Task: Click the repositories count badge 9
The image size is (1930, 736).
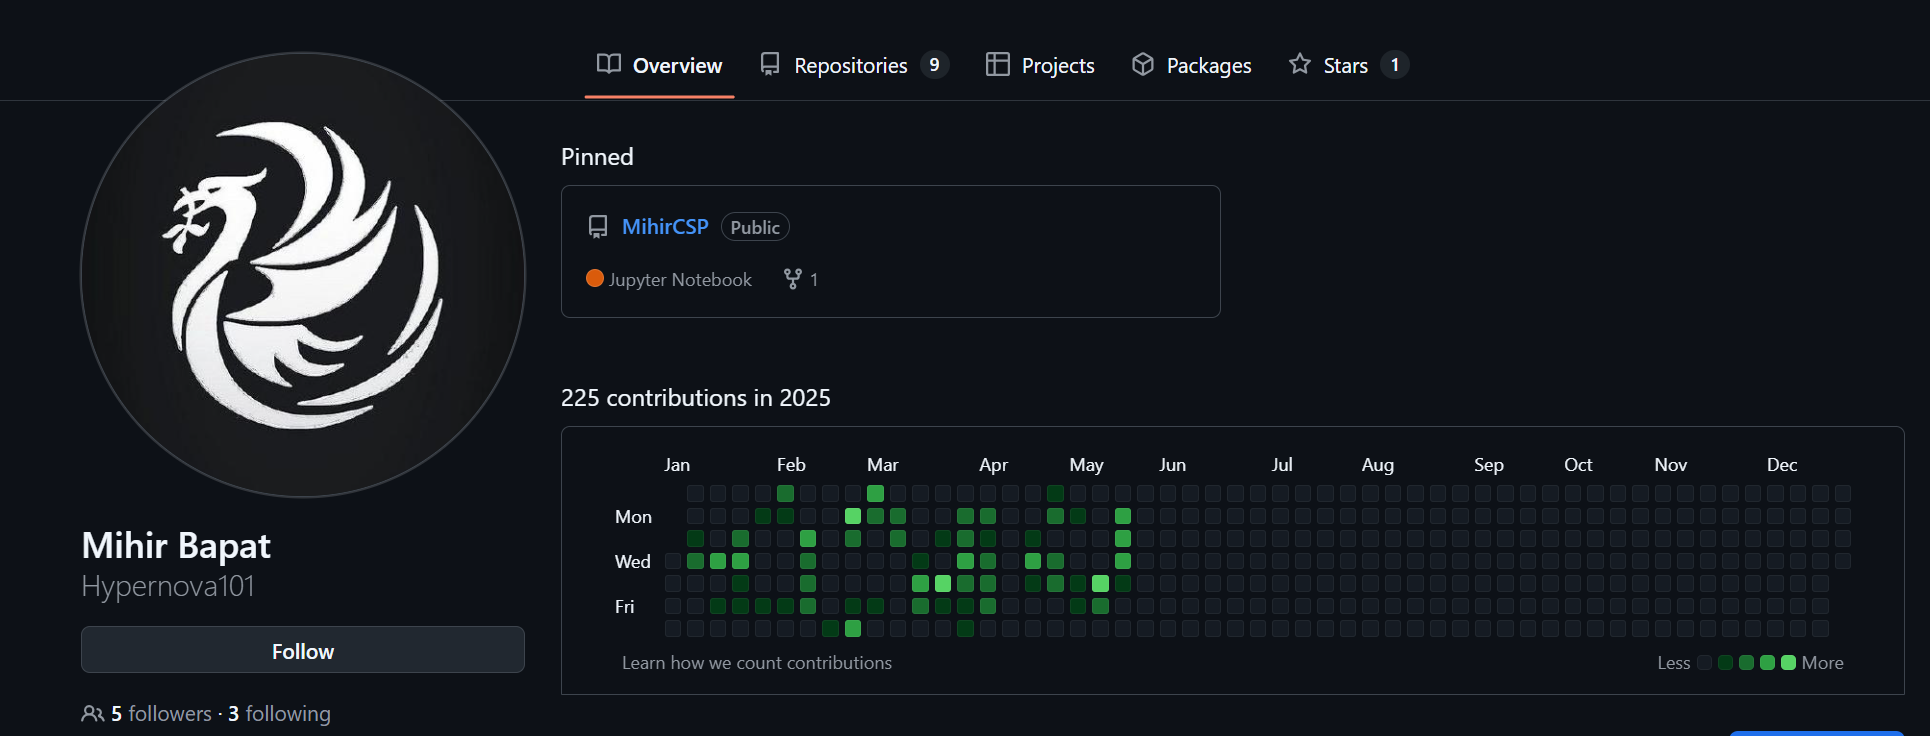Action: (x=934, y=65)
